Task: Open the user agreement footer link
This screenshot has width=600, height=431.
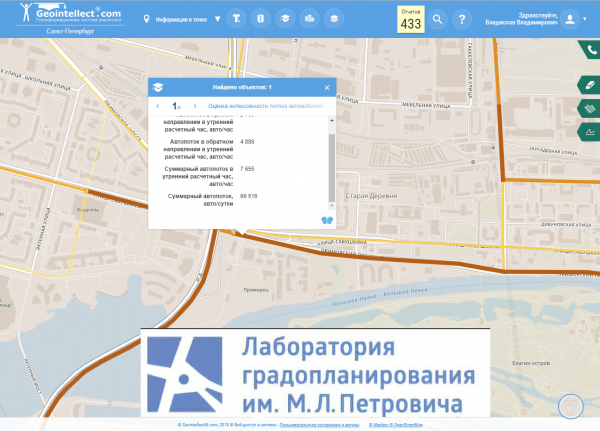Action: tap(319, 425)
